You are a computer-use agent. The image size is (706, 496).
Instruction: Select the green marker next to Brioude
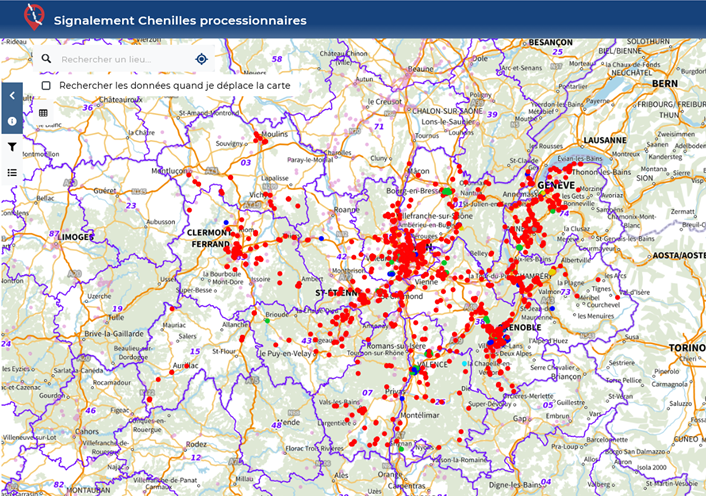pos(267,321)
